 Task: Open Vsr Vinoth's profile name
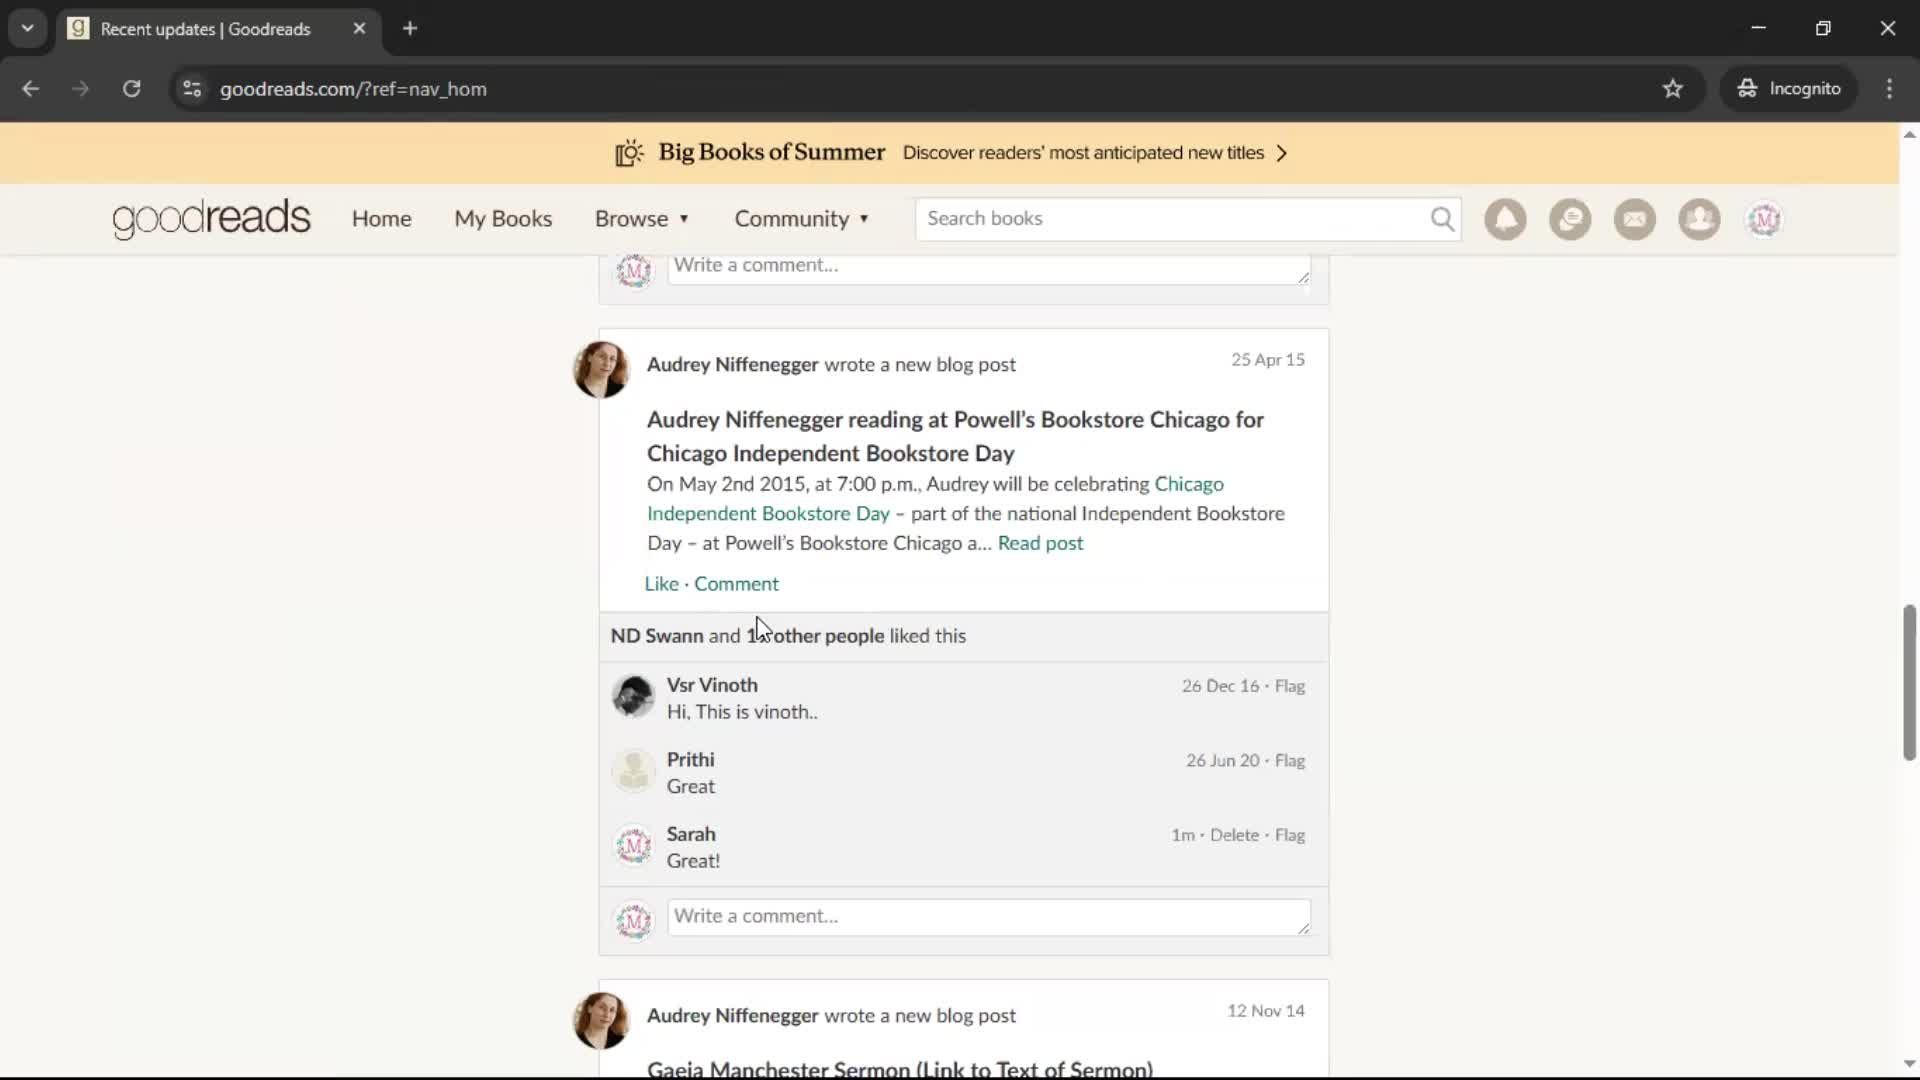point(712,685)
